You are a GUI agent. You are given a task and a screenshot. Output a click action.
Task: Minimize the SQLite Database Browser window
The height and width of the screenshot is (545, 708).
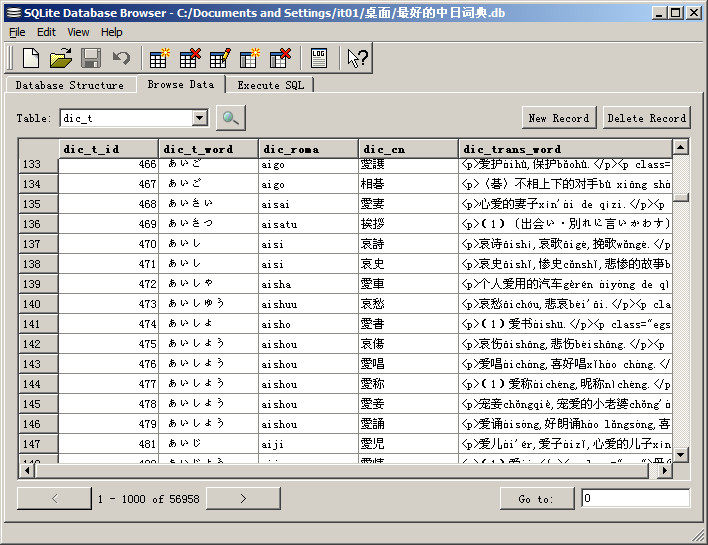(659, 13)
